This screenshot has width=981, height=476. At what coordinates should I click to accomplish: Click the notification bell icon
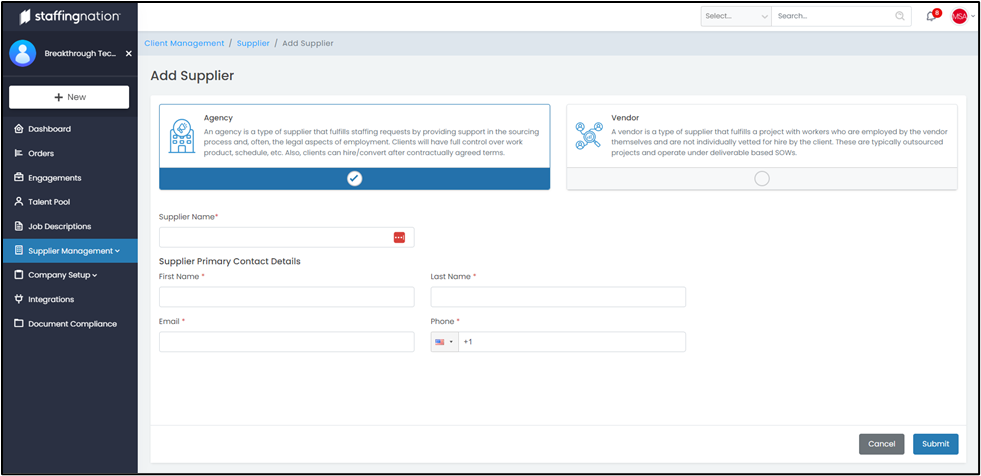[931, 16]
